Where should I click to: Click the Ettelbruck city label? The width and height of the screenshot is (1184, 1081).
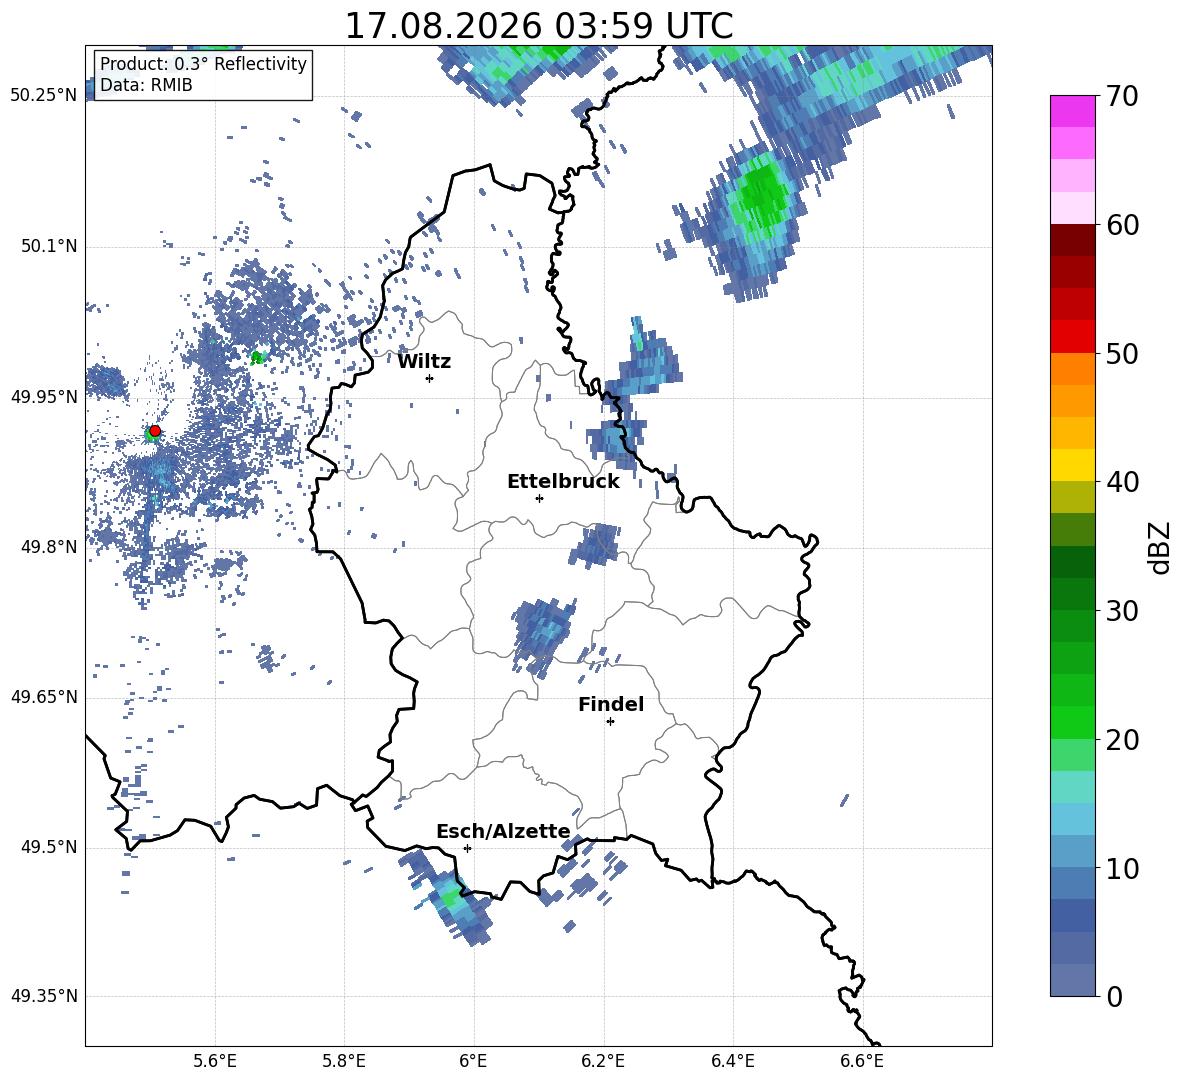click(563, 482)
